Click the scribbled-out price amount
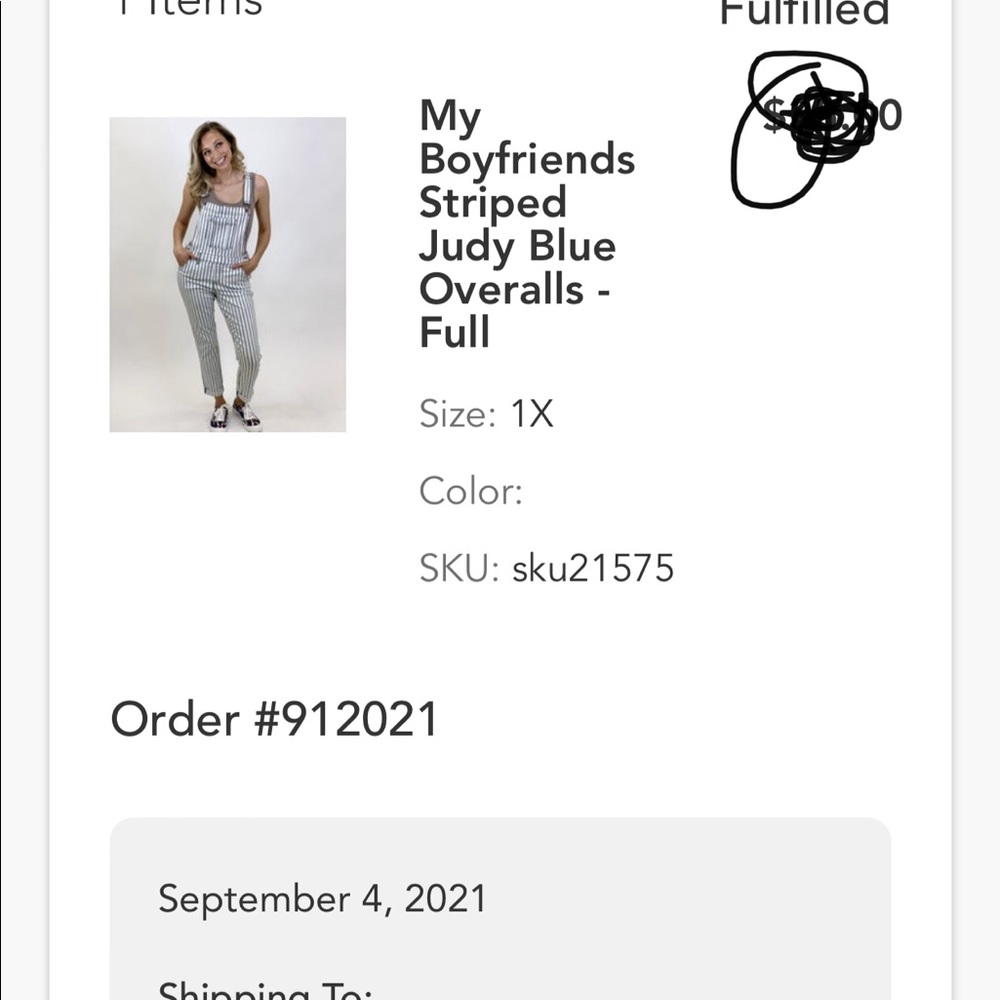1000x1000 pixels. point(830,116)
